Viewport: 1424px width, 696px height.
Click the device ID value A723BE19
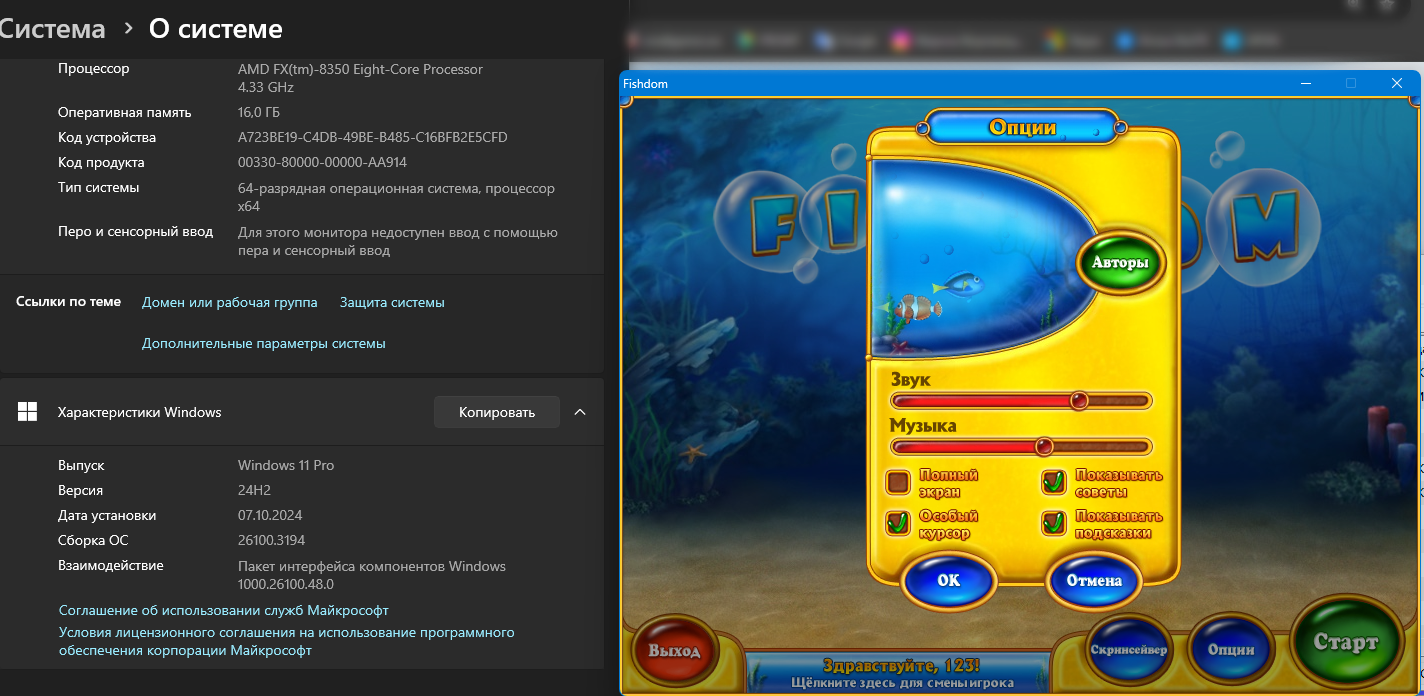(x=373, y=137)
